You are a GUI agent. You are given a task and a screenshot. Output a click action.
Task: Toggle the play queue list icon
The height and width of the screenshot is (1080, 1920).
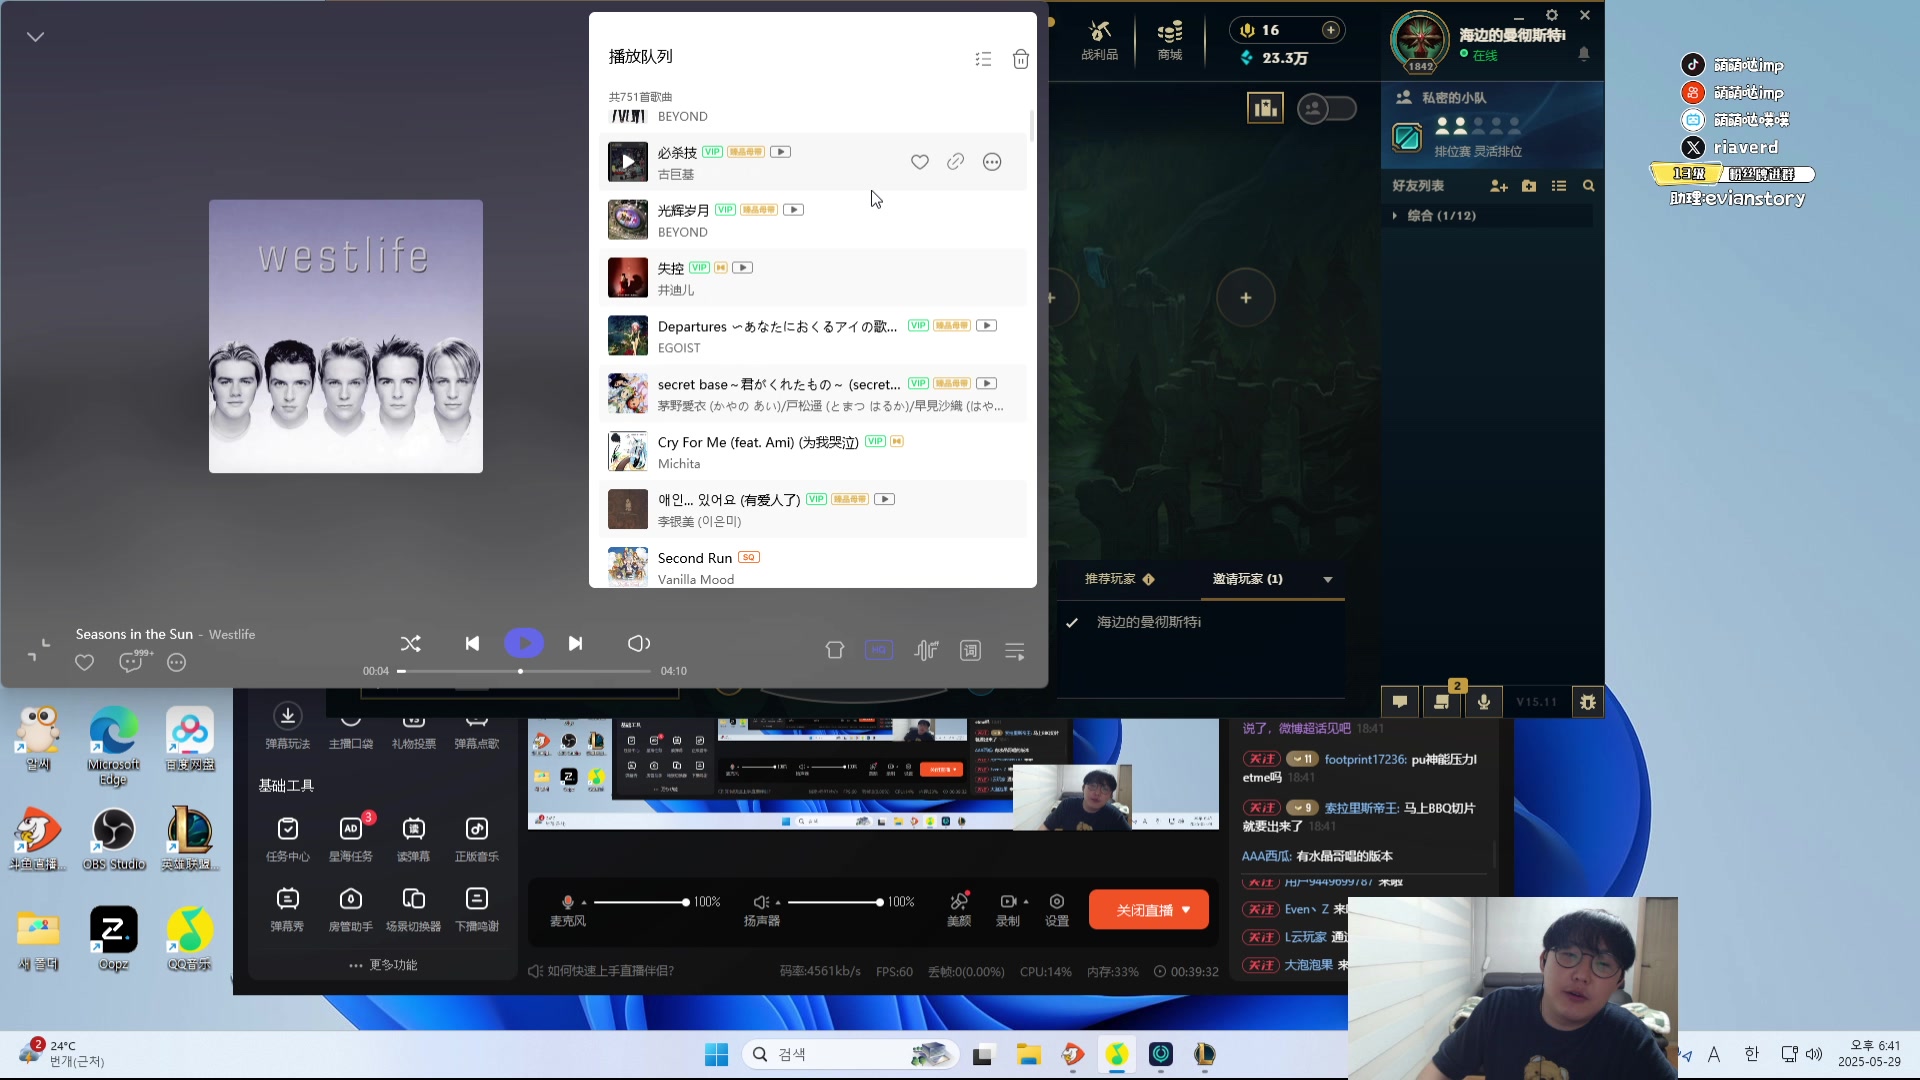1014,651
